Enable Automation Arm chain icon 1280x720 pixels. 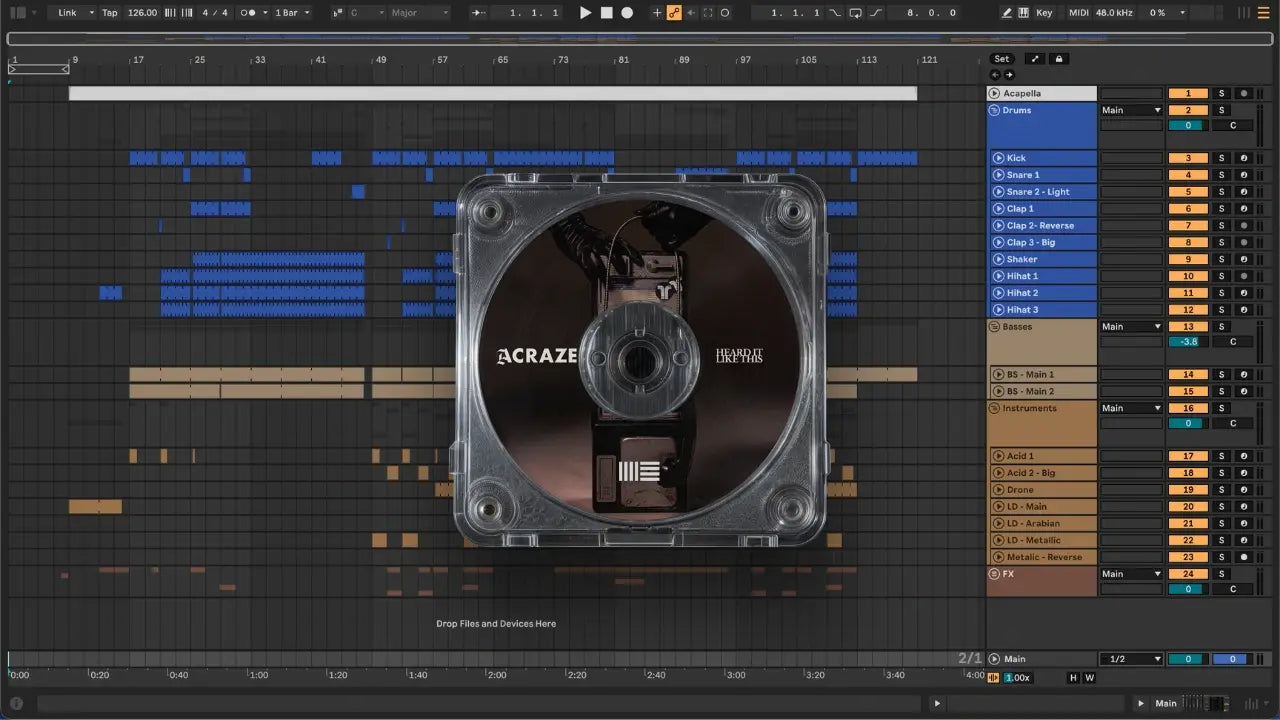tap(674, 13)
